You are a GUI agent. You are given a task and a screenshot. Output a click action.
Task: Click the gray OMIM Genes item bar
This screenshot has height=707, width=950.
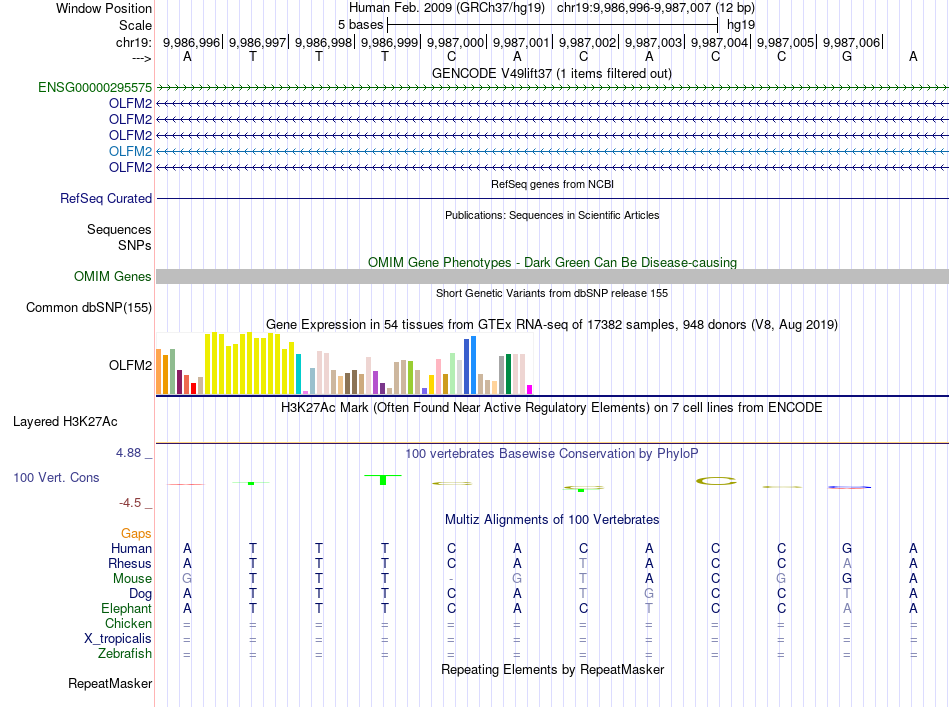[552, 277]
